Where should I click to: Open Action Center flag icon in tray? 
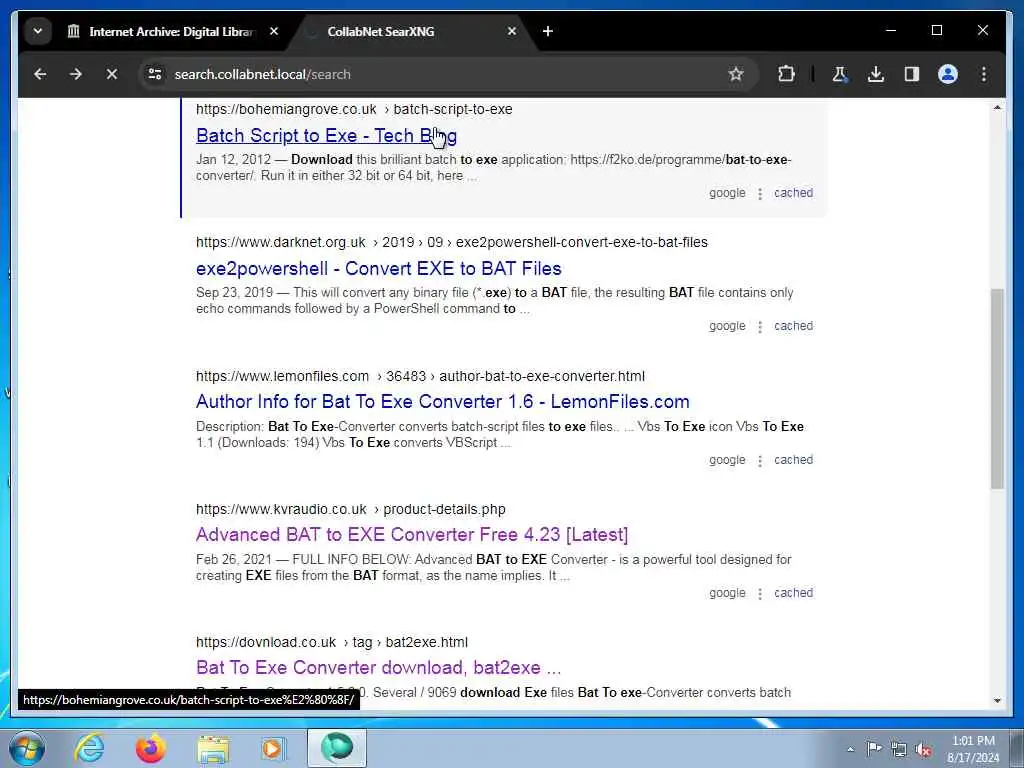click(874, 748)
